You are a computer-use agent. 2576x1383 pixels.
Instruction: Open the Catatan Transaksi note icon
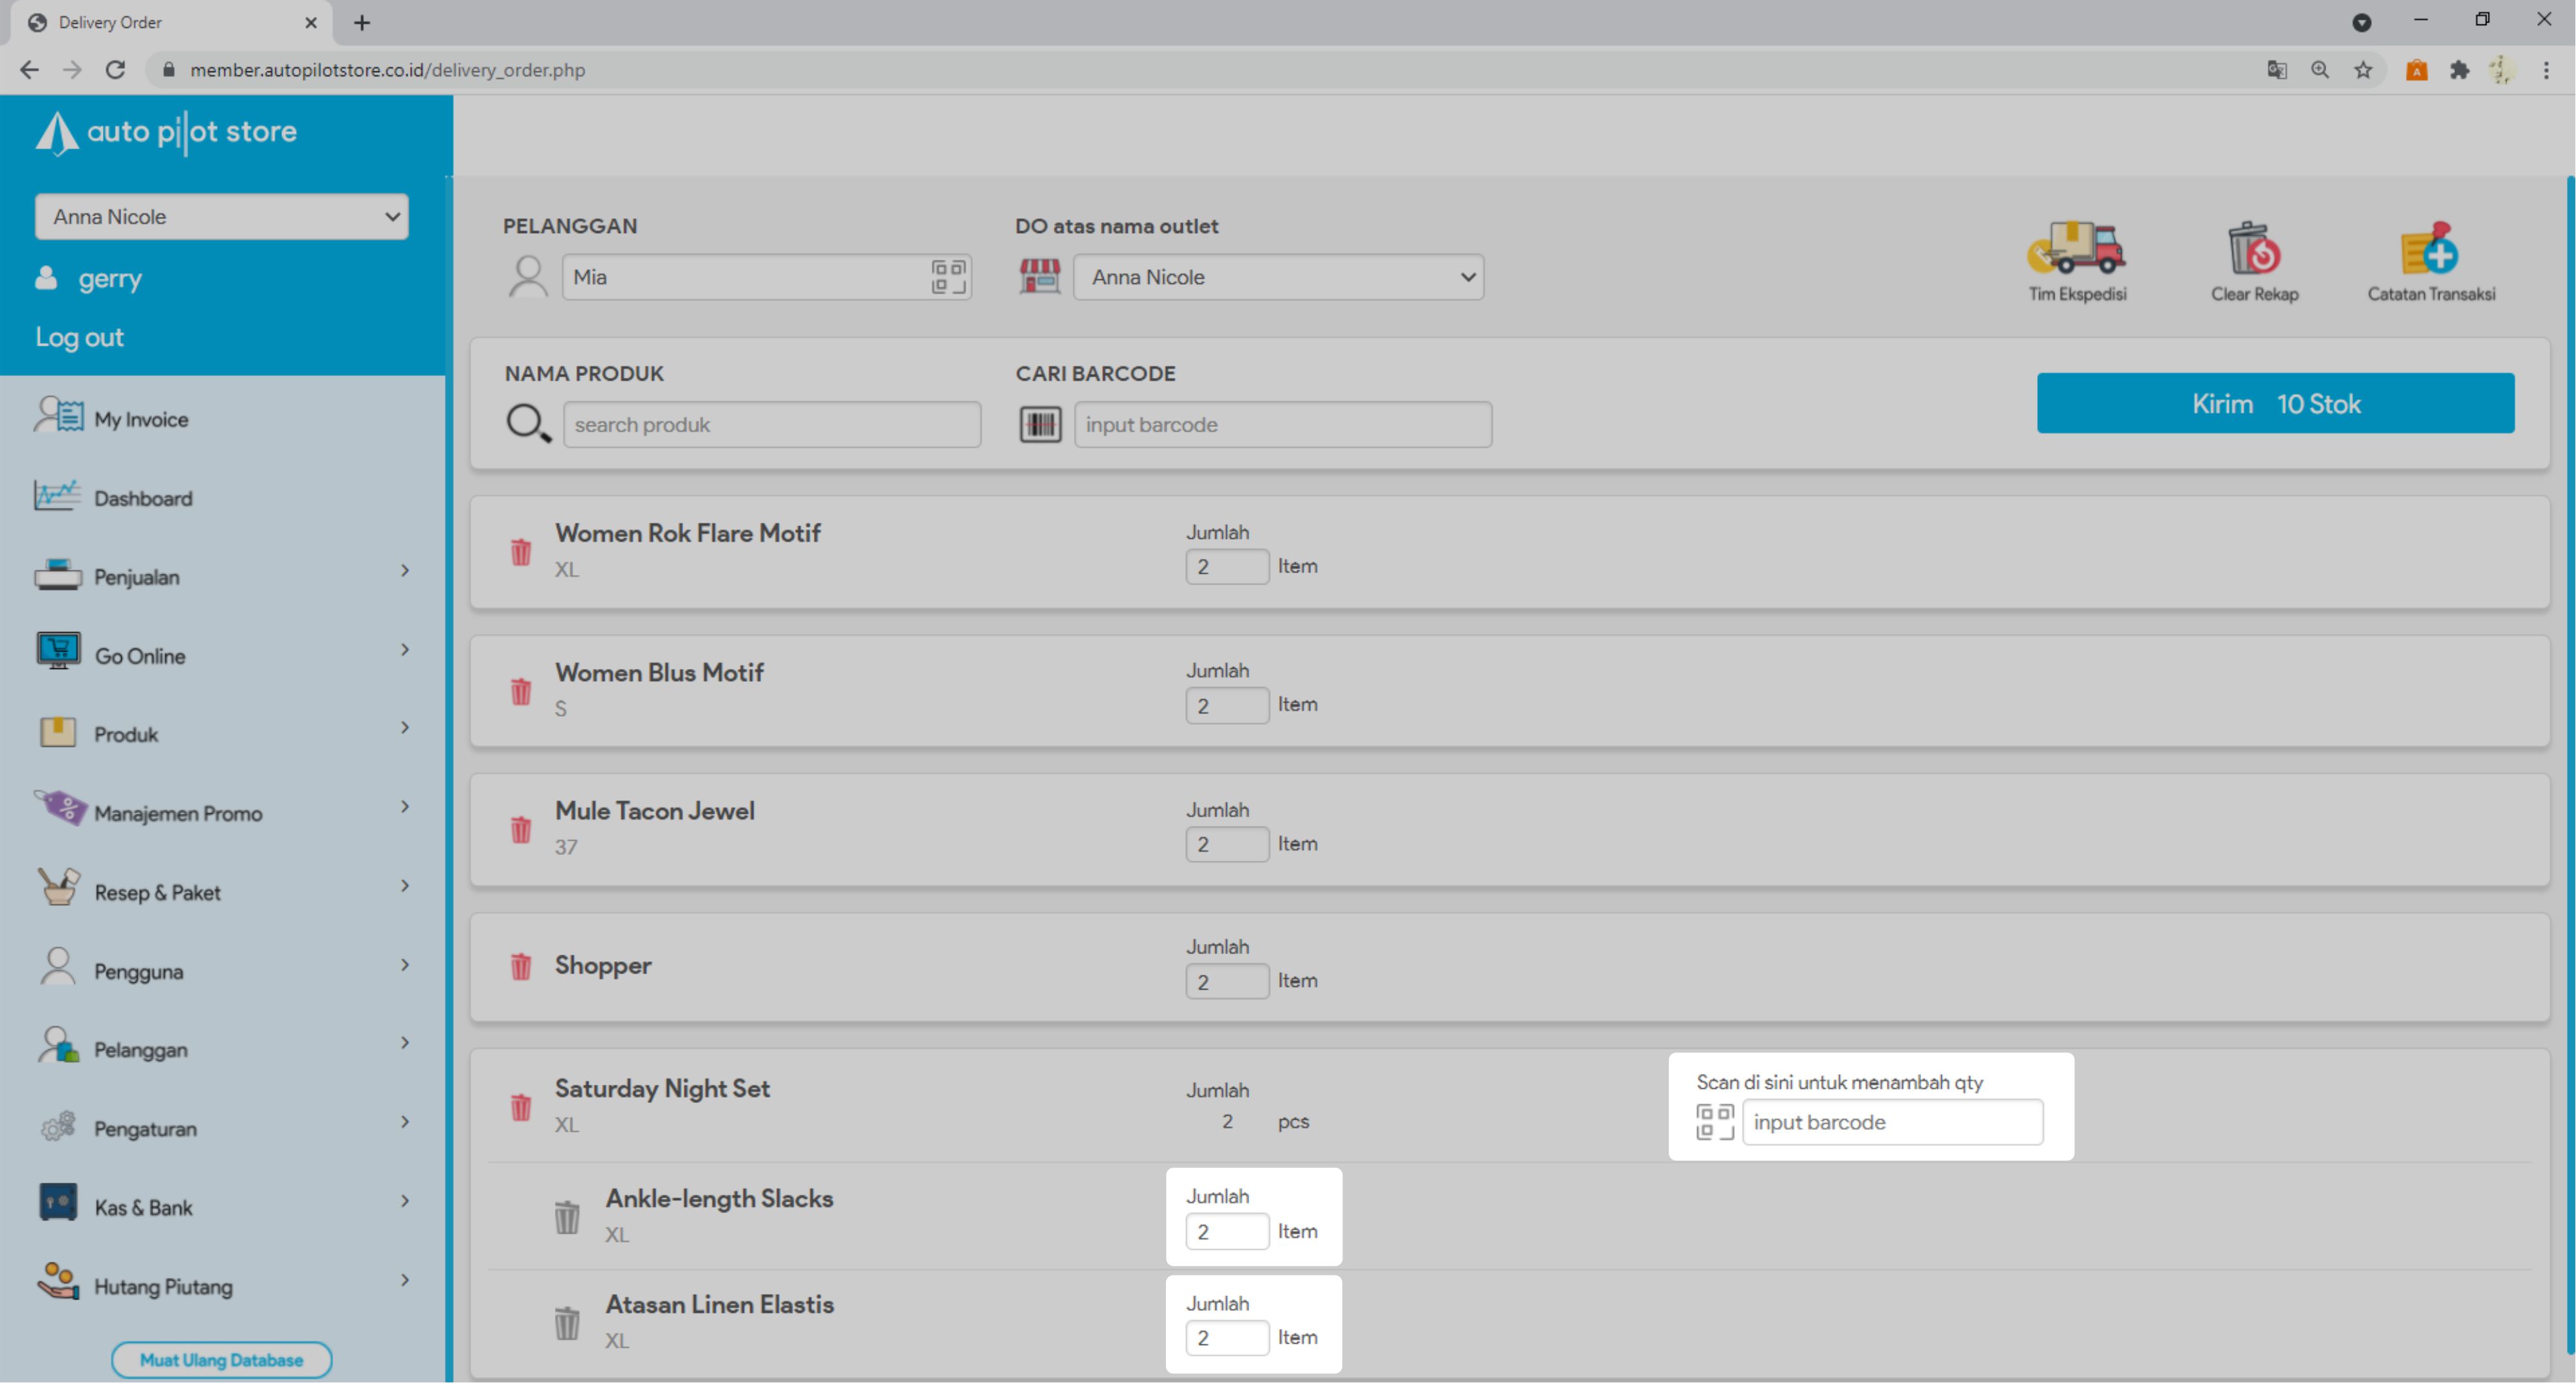(2429, 249)
